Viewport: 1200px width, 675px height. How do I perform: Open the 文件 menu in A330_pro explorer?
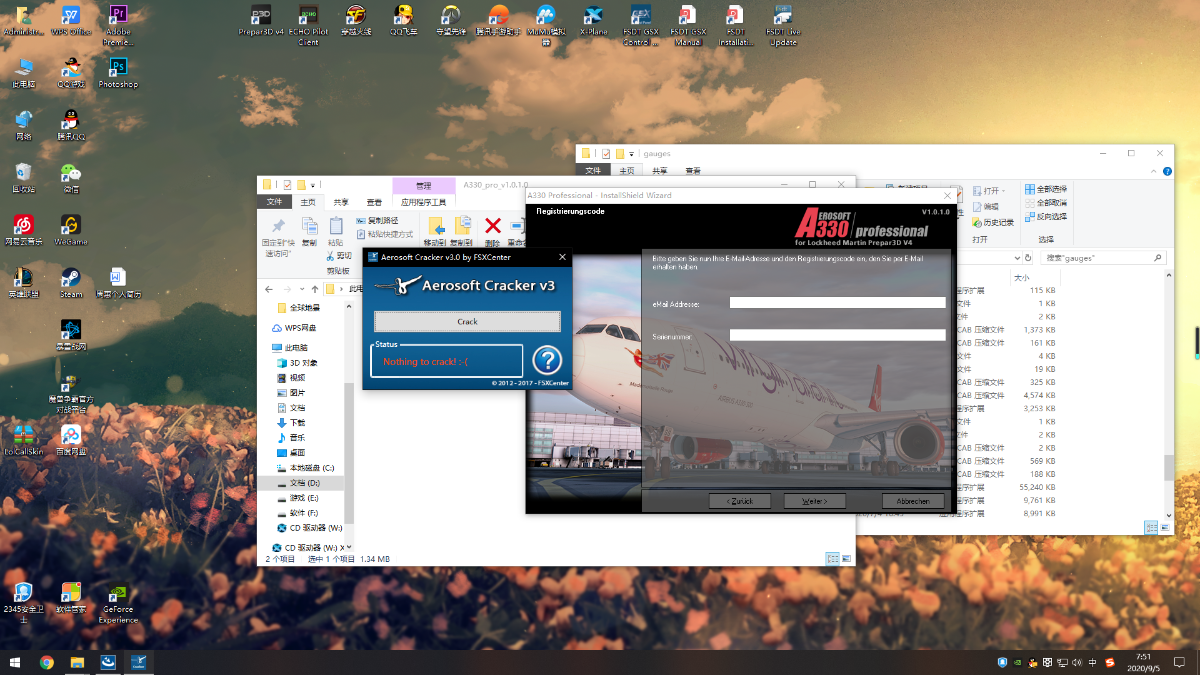(x=276, y=201)
